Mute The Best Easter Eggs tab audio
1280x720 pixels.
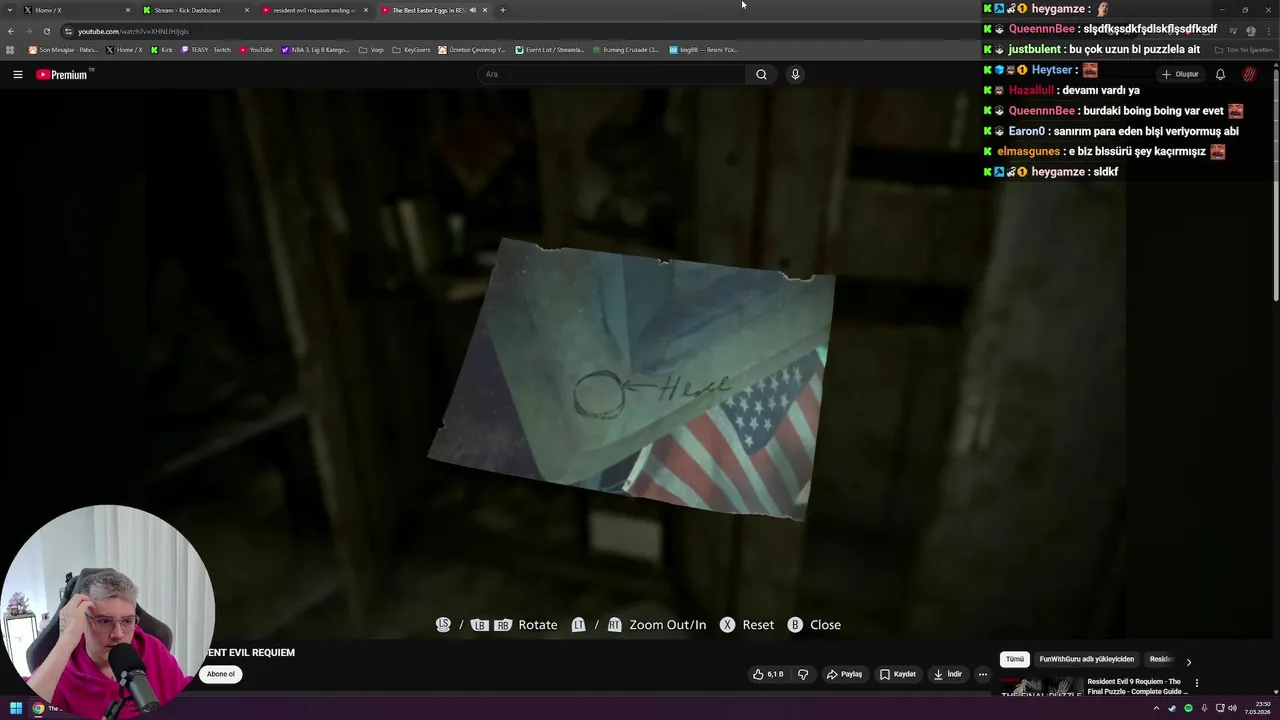coord(473,10)
